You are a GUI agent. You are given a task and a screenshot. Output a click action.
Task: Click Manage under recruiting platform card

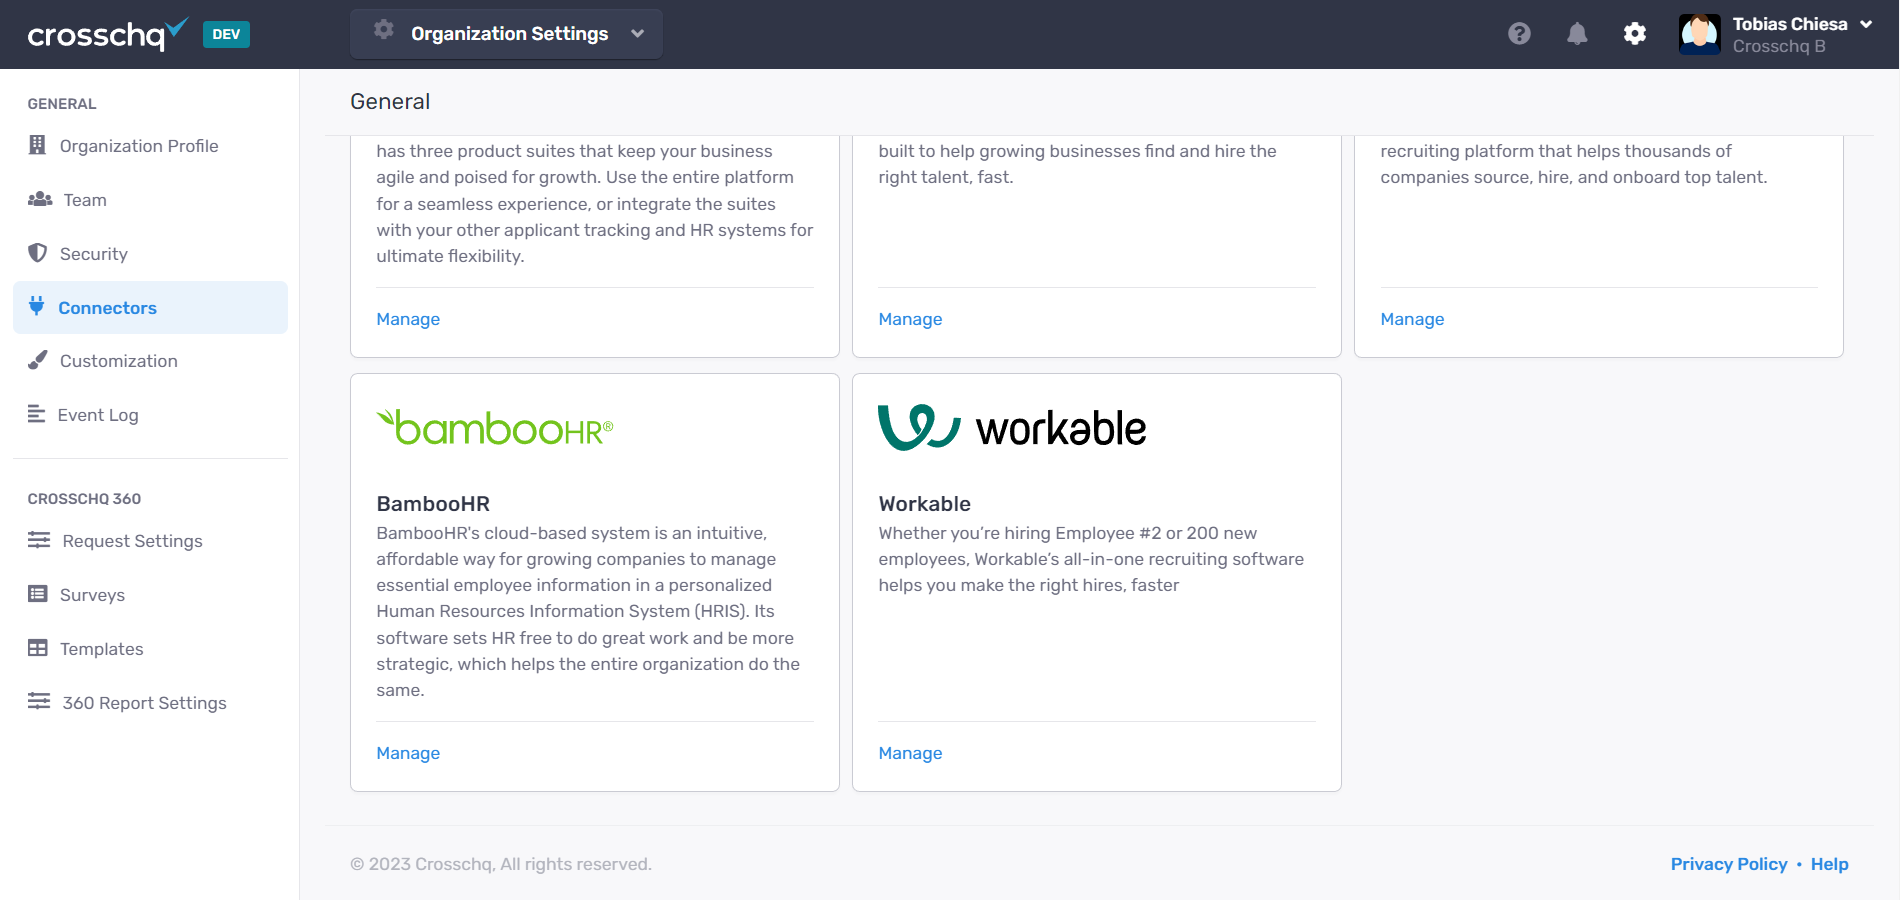[1412, 319]
